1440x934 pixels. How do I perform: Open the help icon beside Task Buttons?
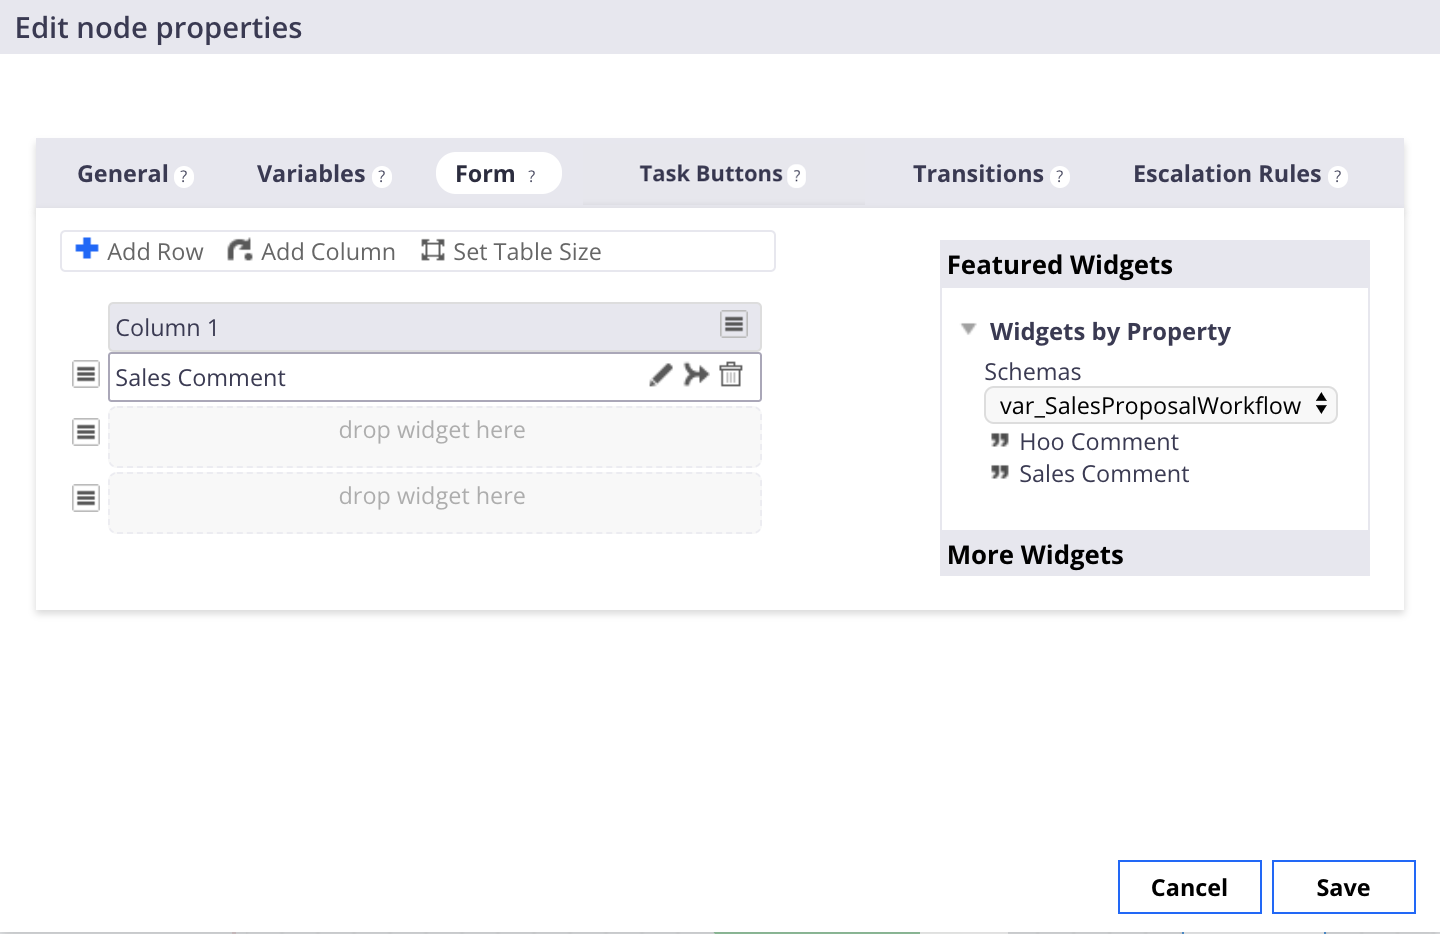pyautogui.click(x=796, y=177)
